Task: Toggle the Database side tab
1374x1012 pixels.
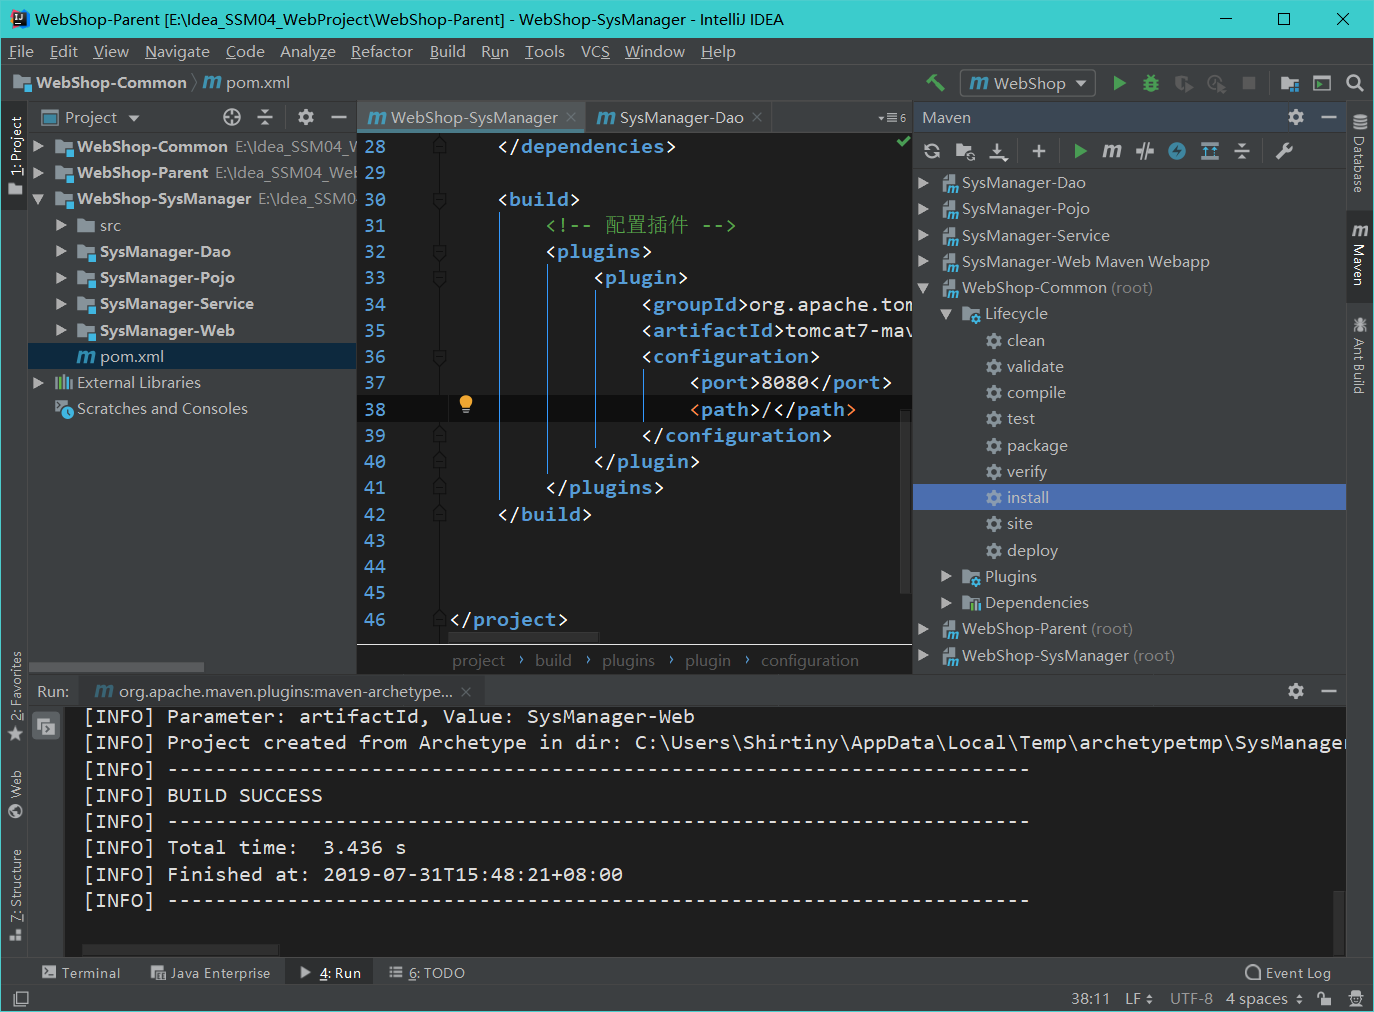Action: tap(1359, 153)
